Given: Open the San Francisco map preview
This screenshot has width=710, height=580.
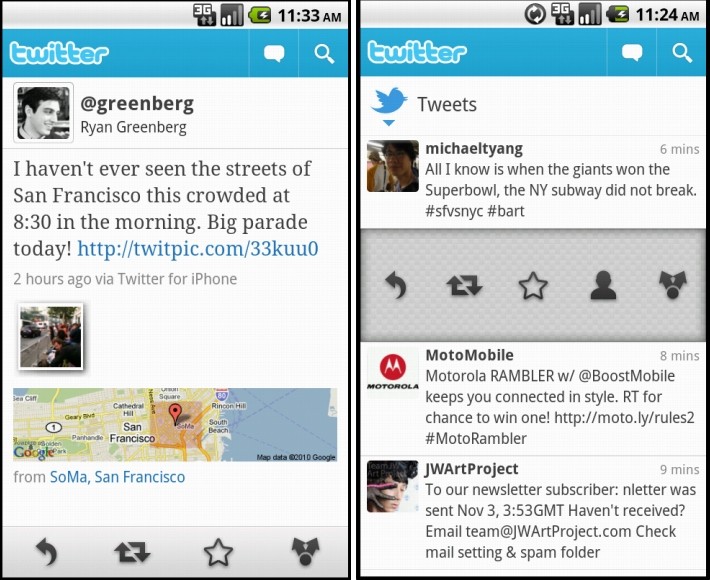Looking at the screenshot, I should [175, 424].
